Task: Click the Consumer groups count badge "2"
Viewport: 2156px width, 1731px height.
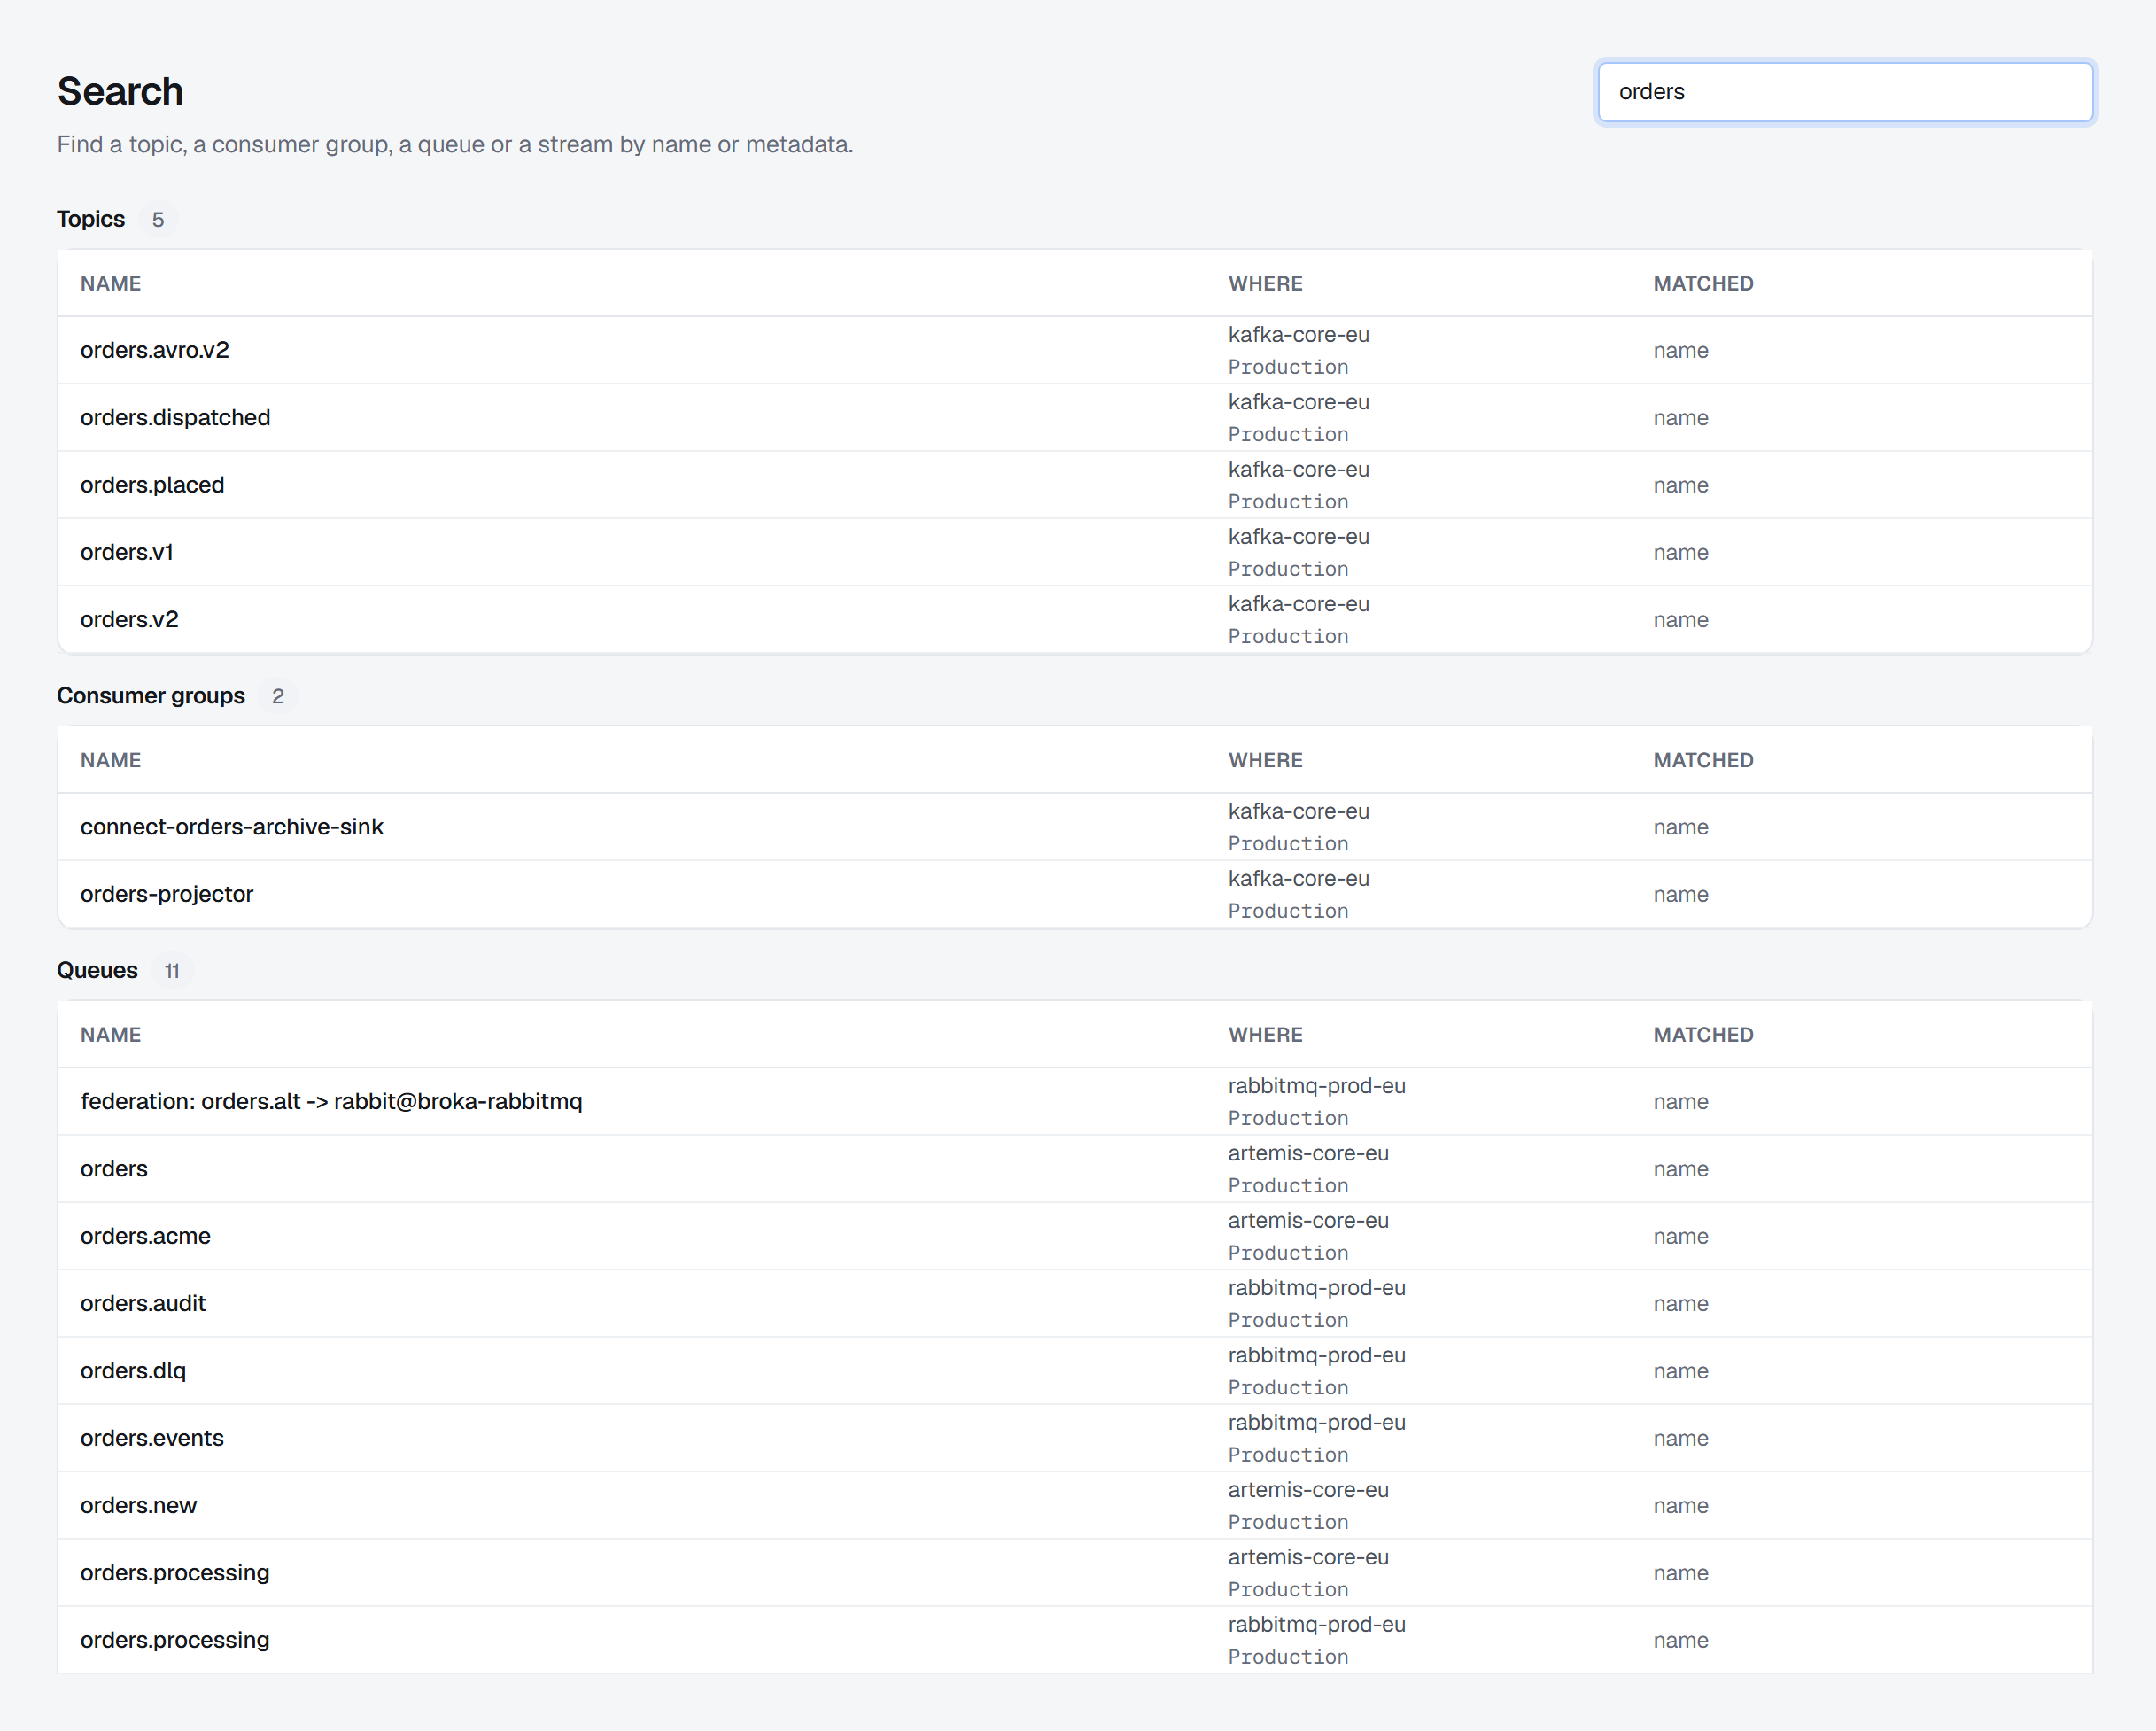Action: tap(278, 696)
